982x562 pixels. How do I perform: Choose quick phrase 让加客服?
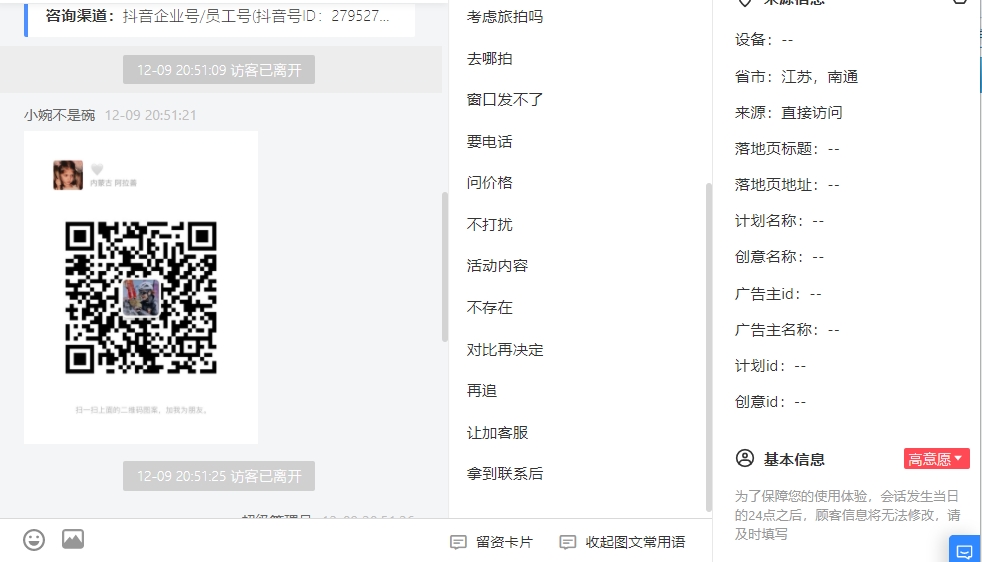coord(497,432)
